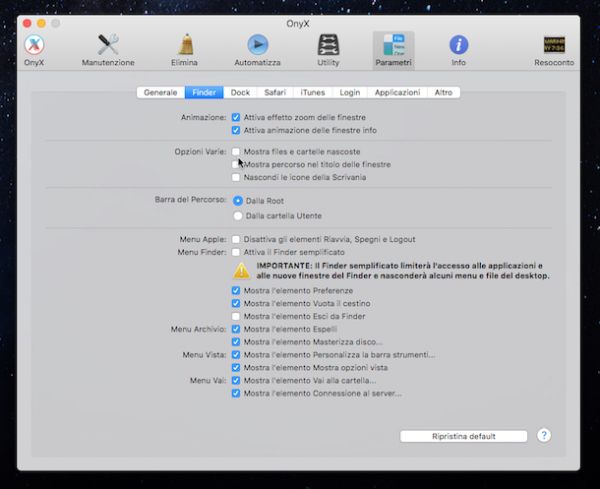The image size is (600, 489).
Task: Uncheck Mostra l'elemento Vai alla cartella
Action: [x=236, y=381]
